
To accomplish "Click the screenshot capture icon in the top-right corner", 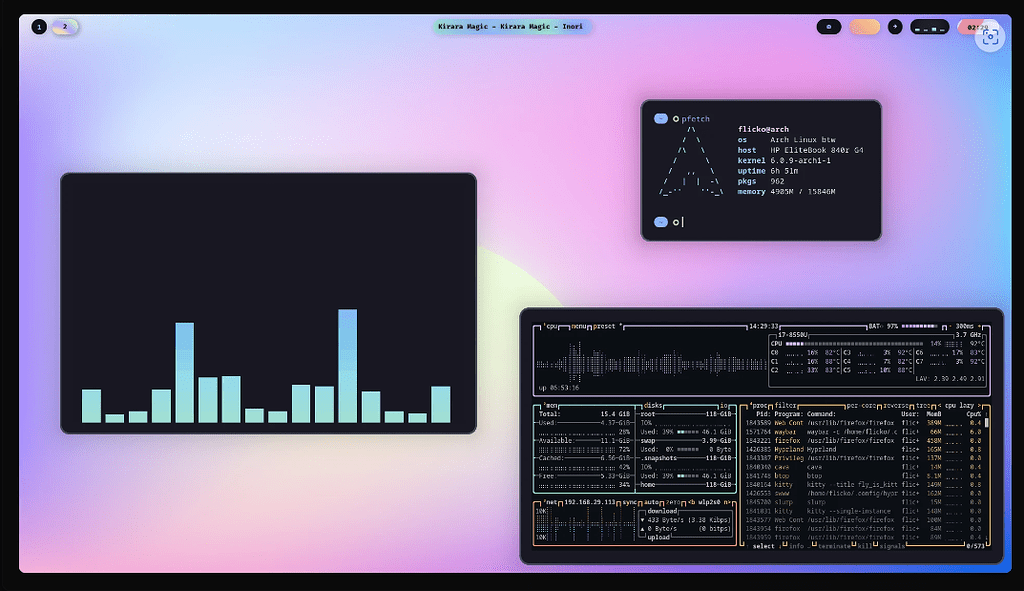I will (x=991, y=39).
